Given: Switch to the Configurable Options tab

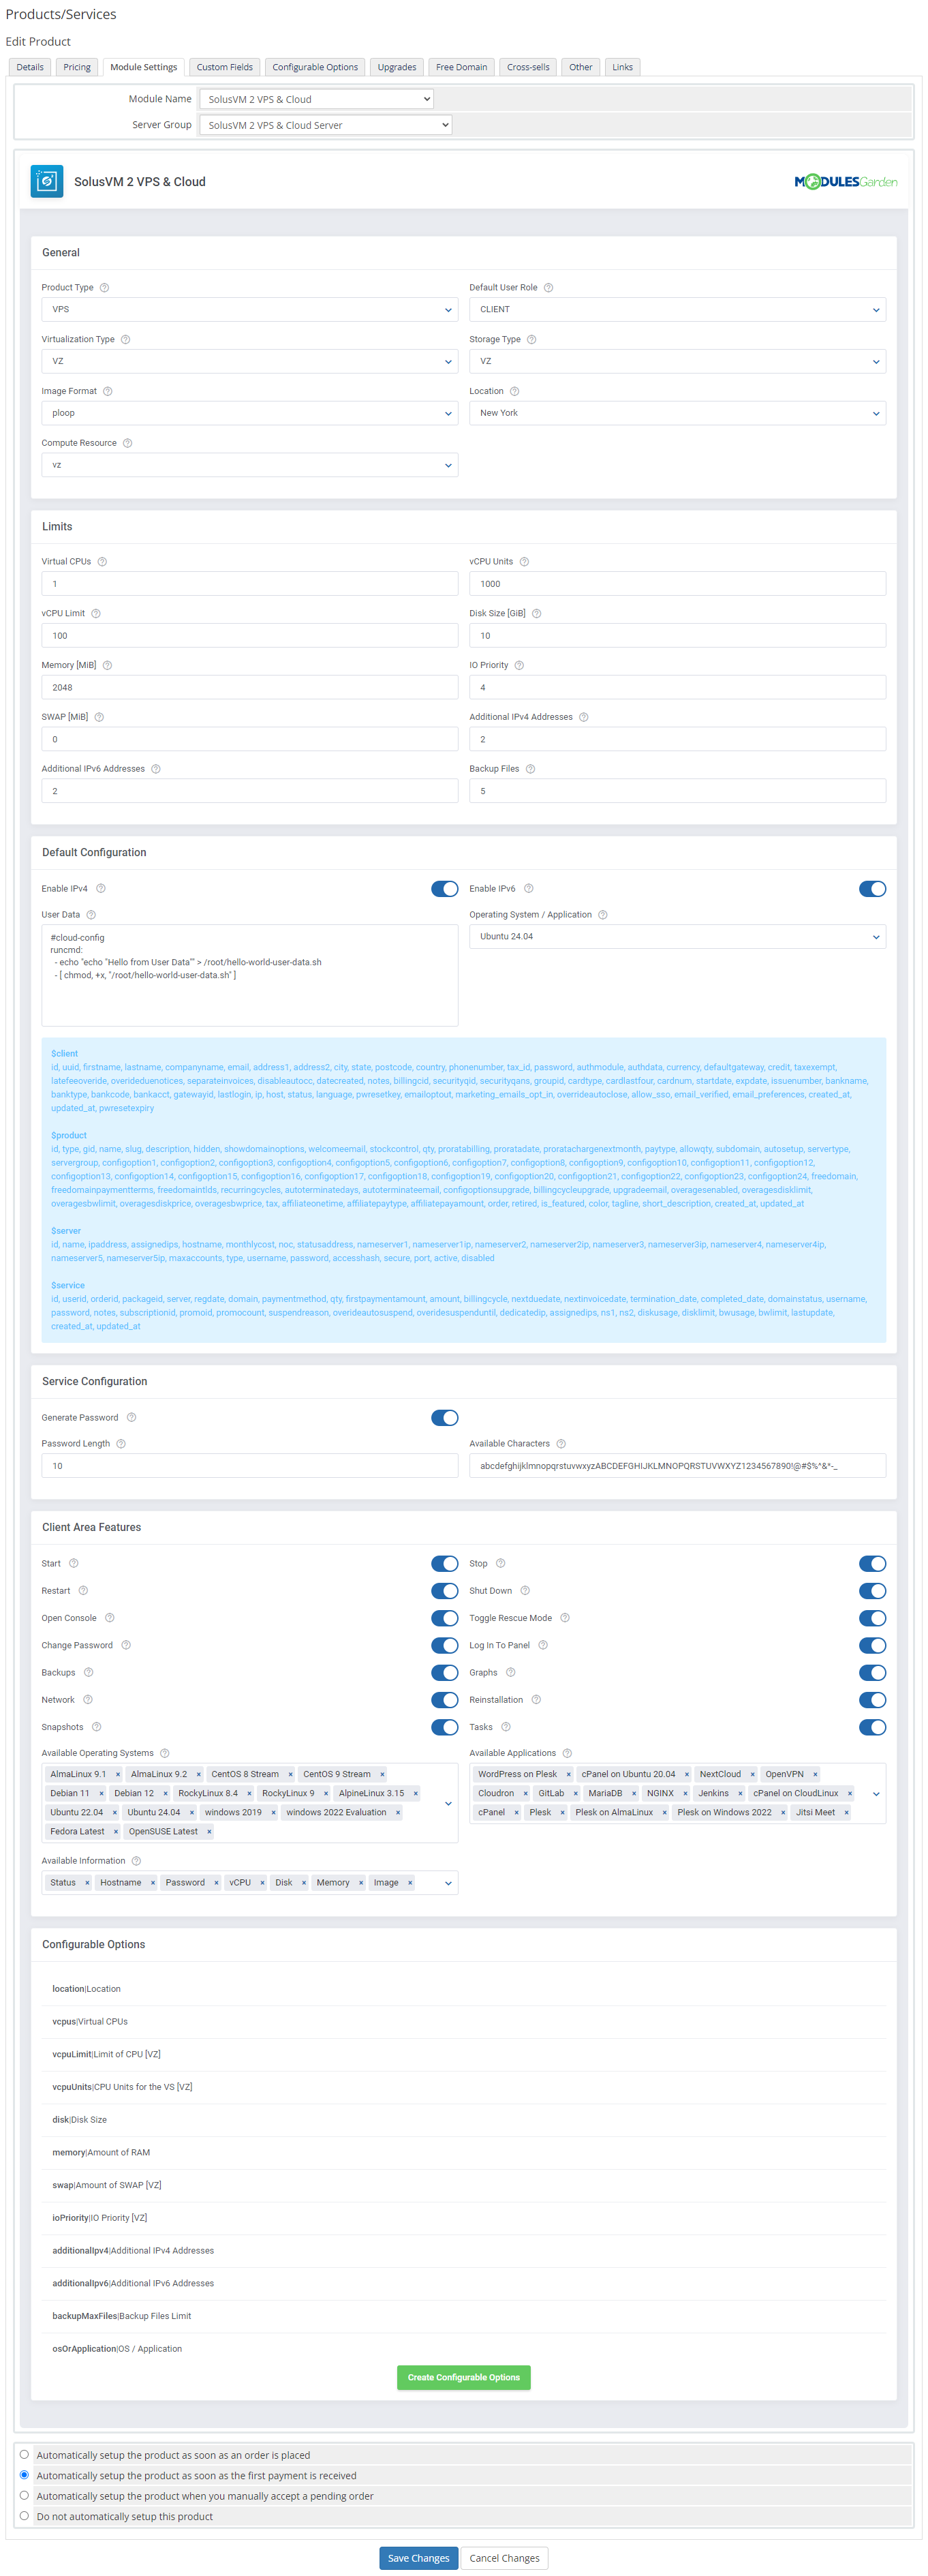Looking at the screenshot, I should click(x=315, y=67).
